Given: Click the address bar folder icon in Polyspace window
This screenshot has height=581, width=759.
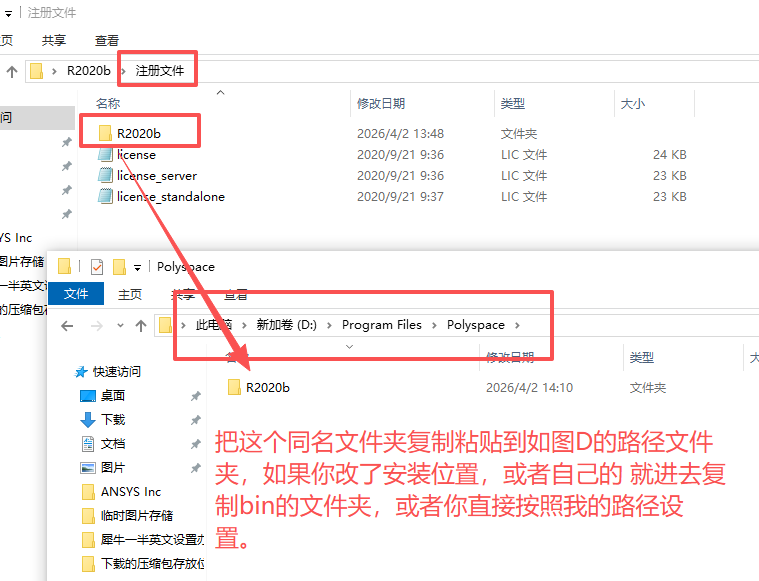Looking at the screenshot, I should coord(165,325).
